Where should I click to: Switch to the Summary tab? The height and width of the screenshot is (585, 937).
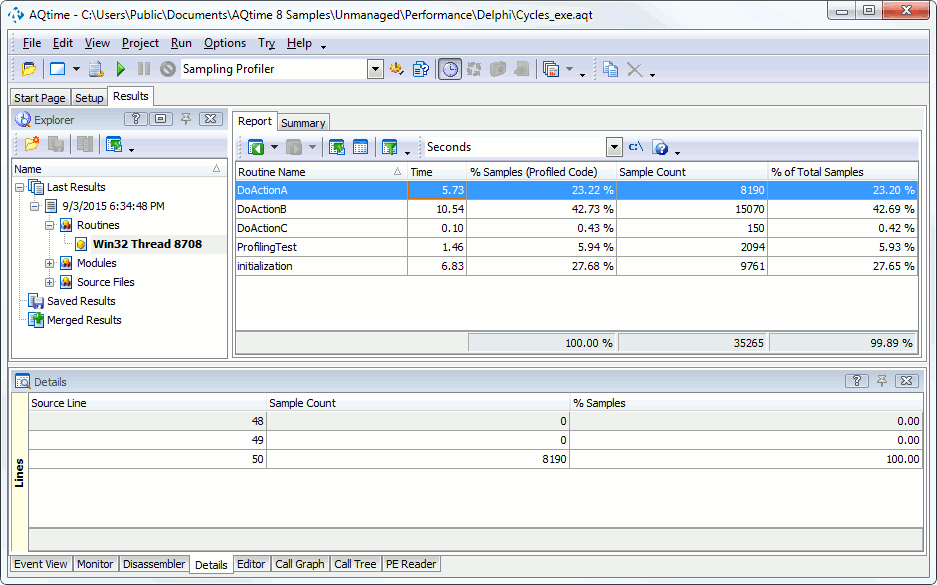click(x=302, y=122)
